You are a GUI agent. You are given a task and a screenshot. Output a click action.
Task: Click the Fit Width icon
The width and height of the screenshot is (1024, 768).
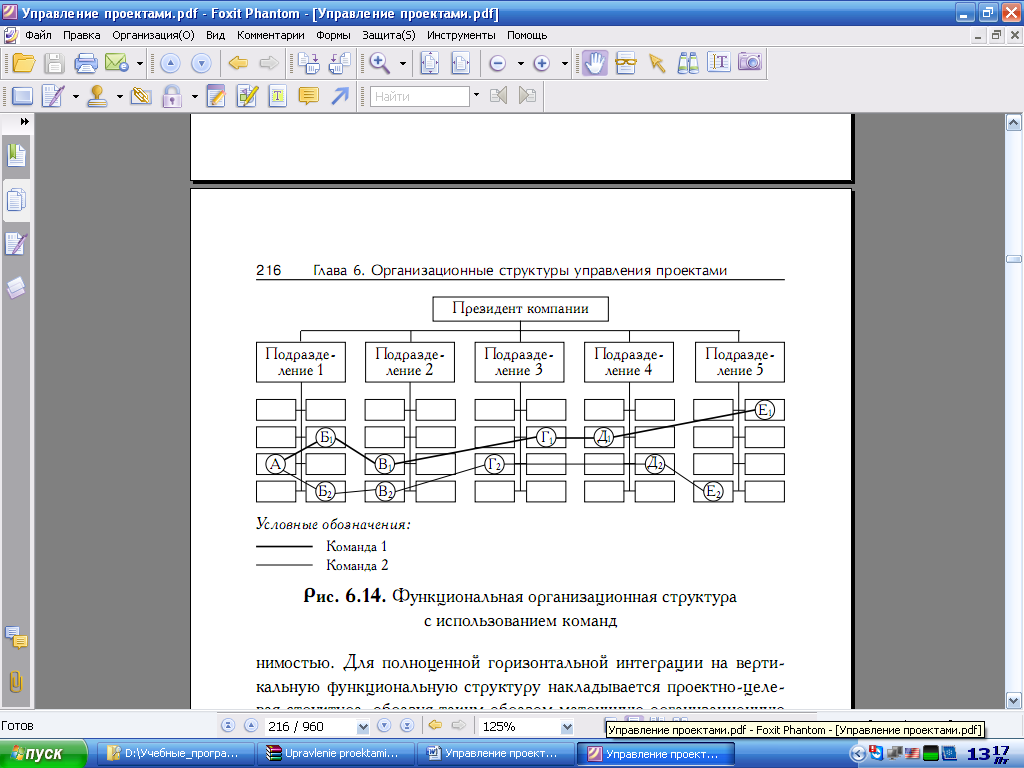(x=461, y=63)
